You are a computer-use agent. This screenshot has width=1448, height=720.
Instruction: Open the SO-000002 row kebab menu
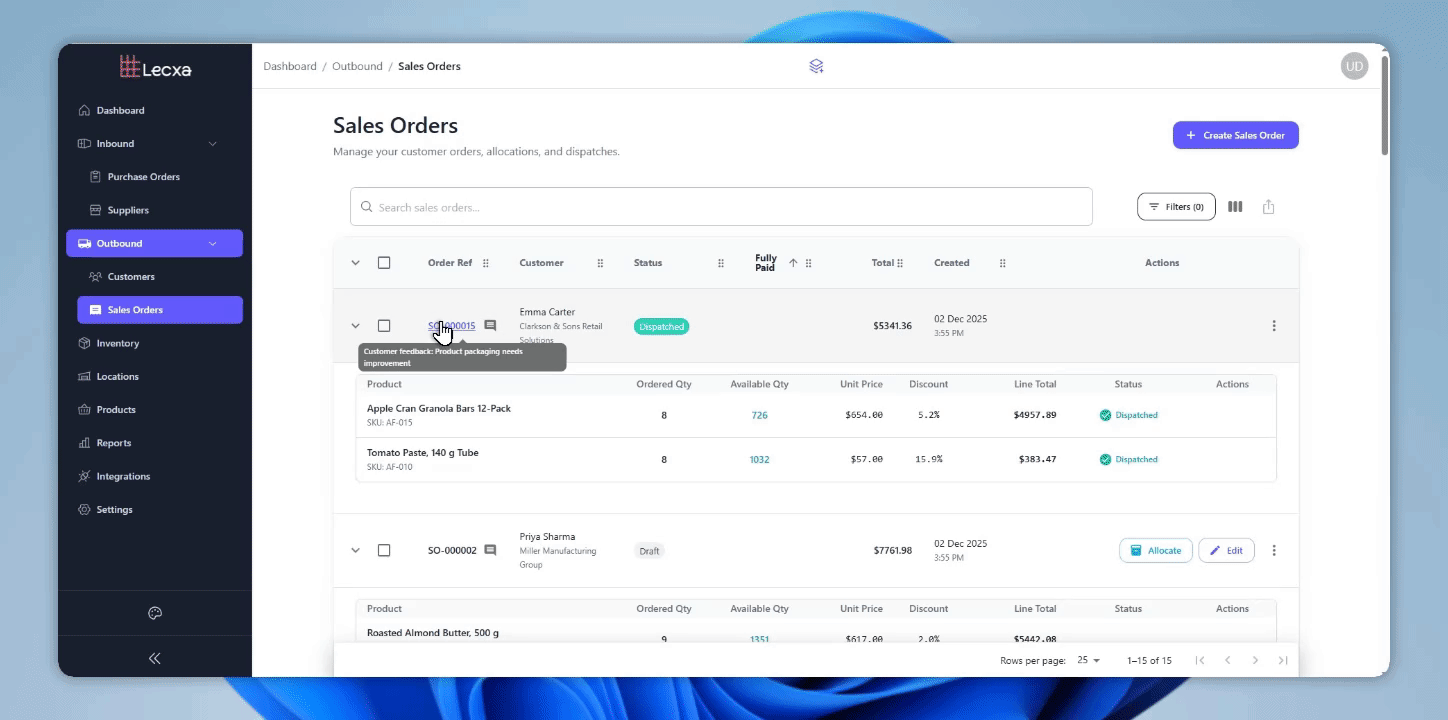[x=1274, y=550]
